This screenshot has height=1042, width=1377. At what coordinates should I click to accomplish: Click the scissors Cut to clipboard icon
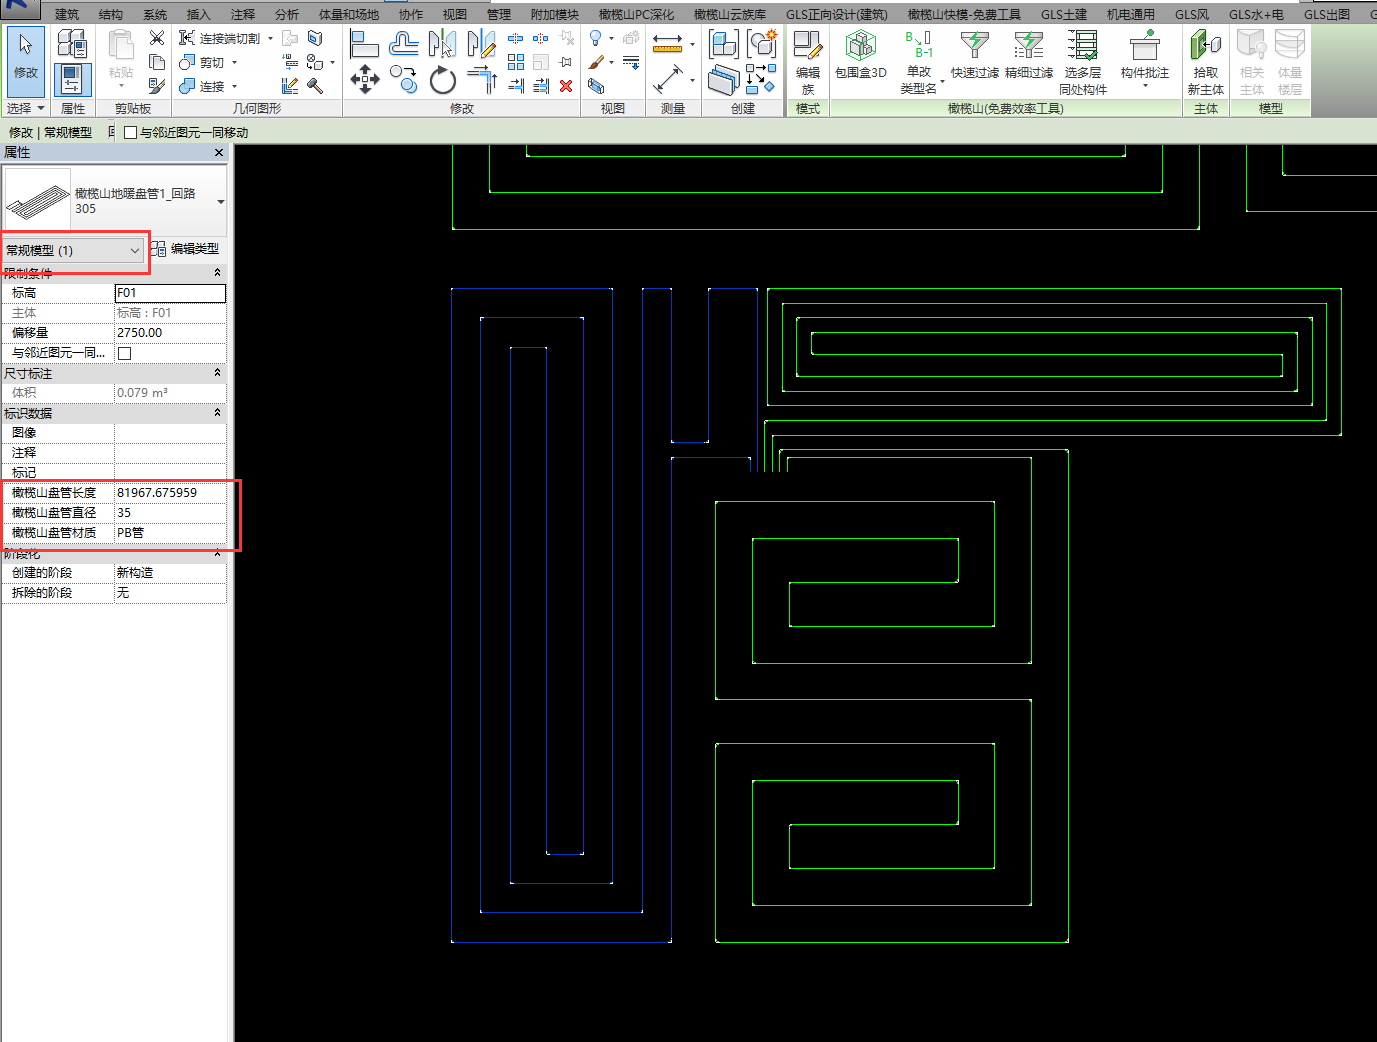coord(157,38)
